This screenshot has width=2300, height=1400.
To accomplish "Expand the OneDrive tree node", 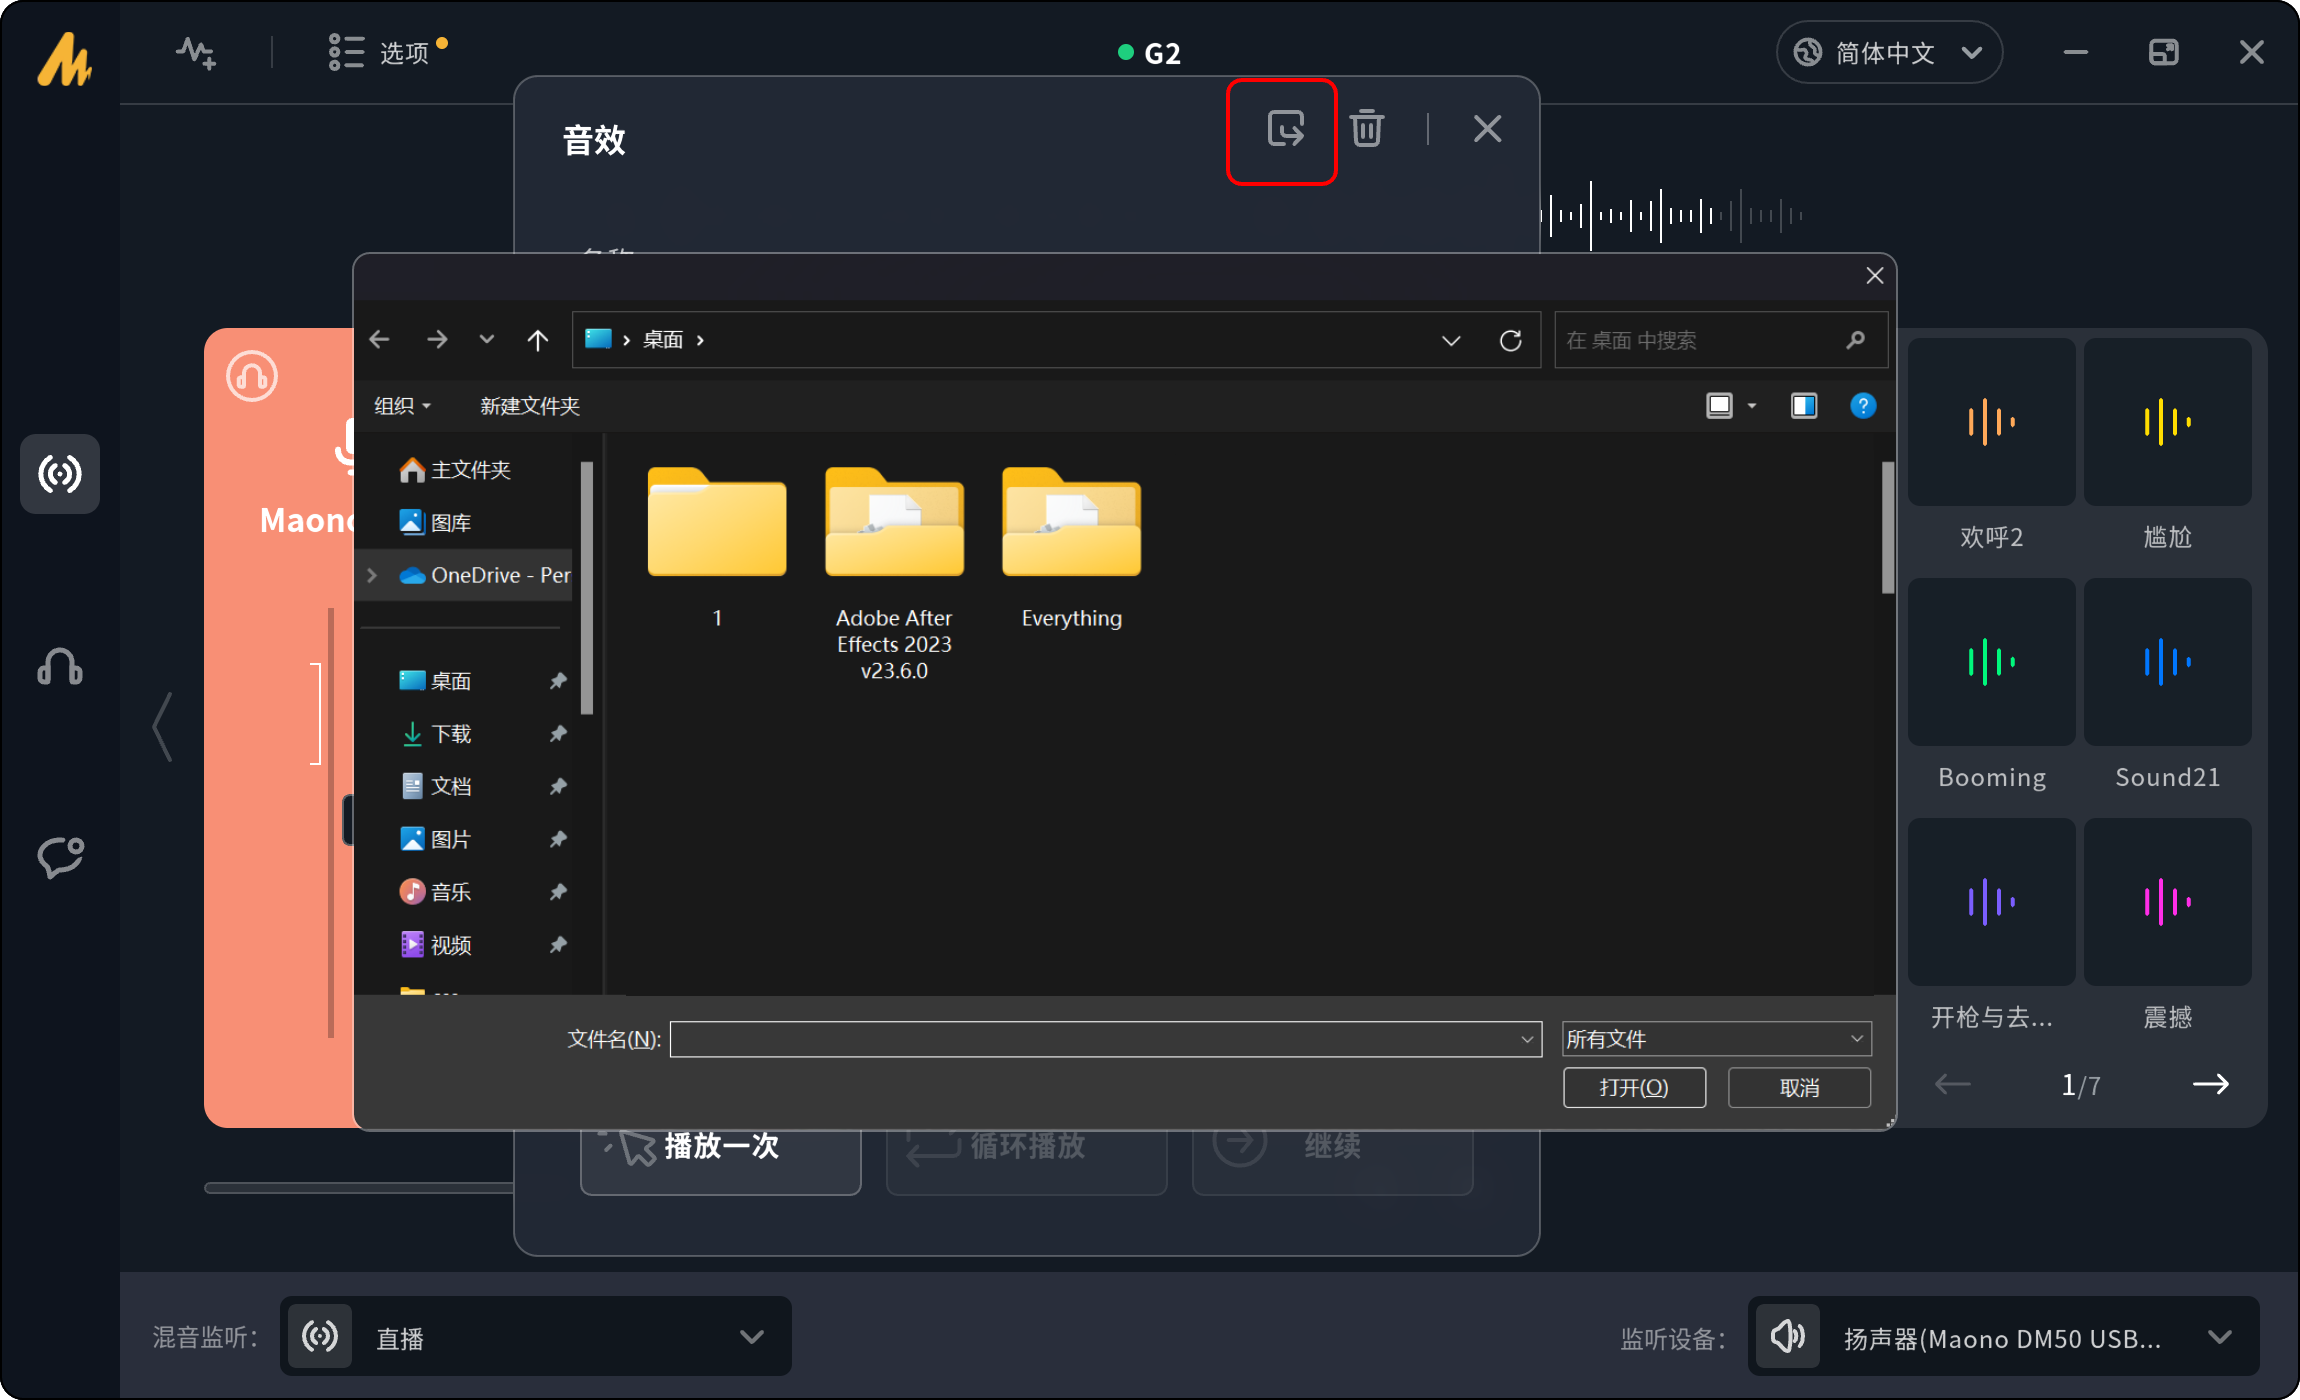I will (372, 575).
